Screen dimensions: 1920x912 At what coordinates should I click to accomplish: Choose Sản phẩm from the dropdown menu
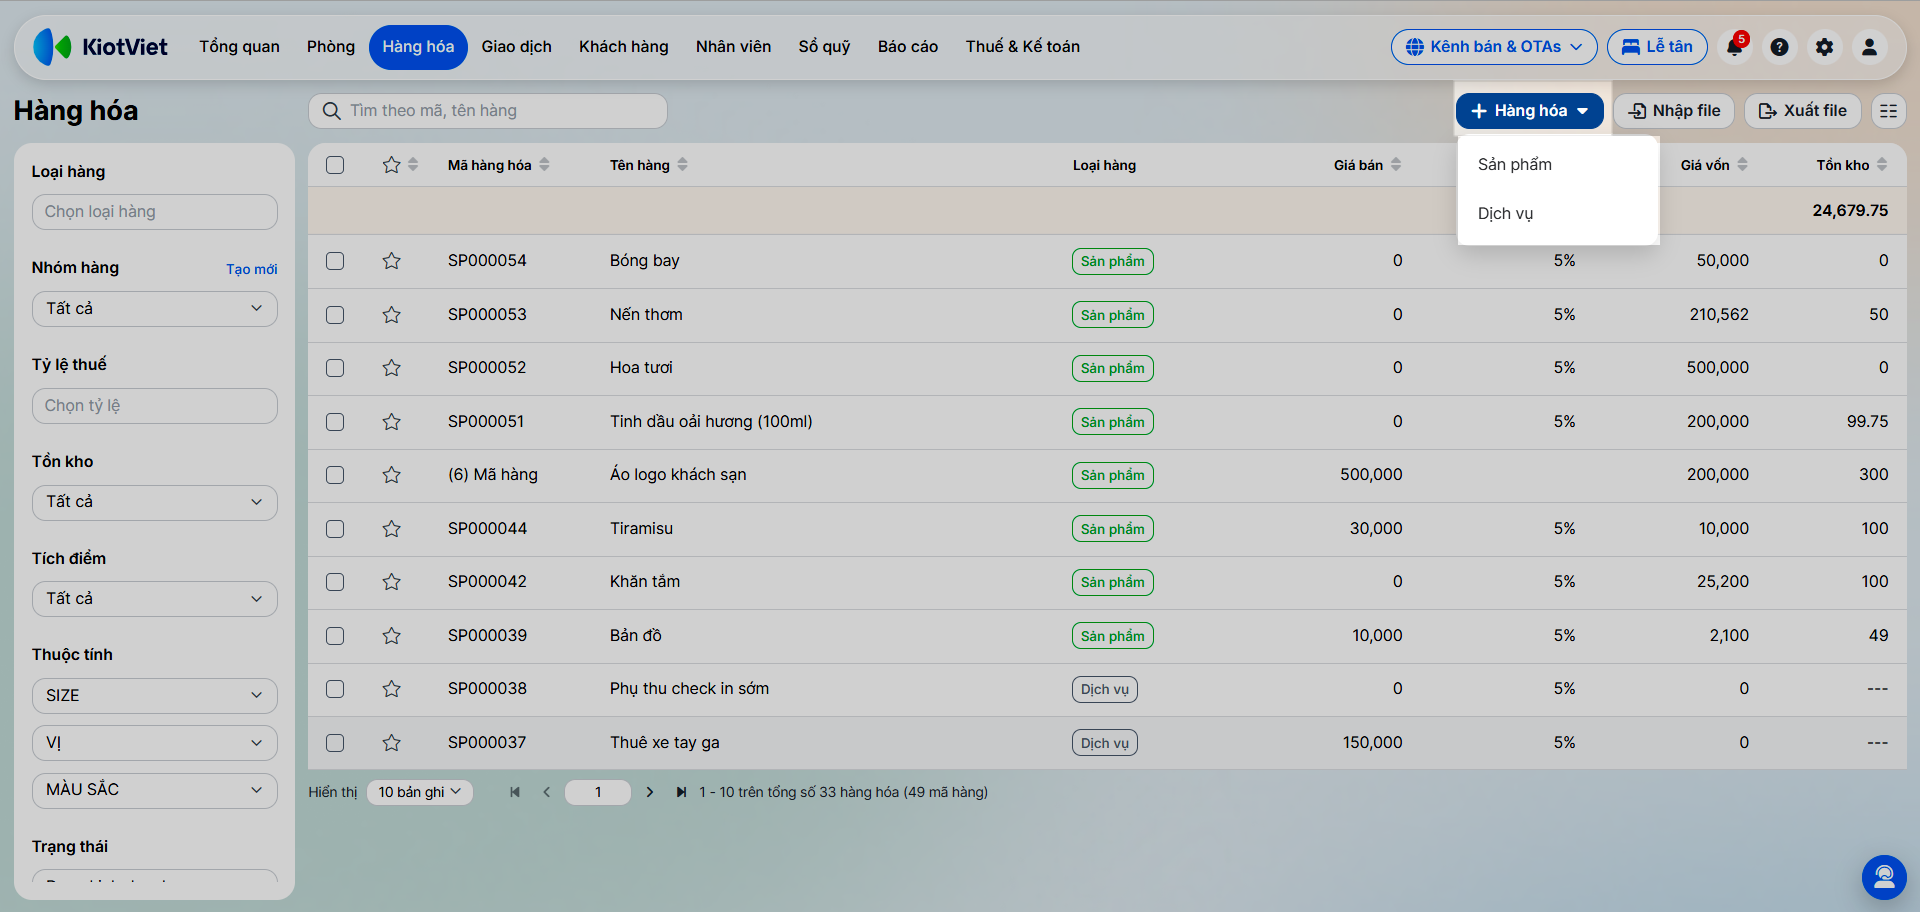point(1558,165)
